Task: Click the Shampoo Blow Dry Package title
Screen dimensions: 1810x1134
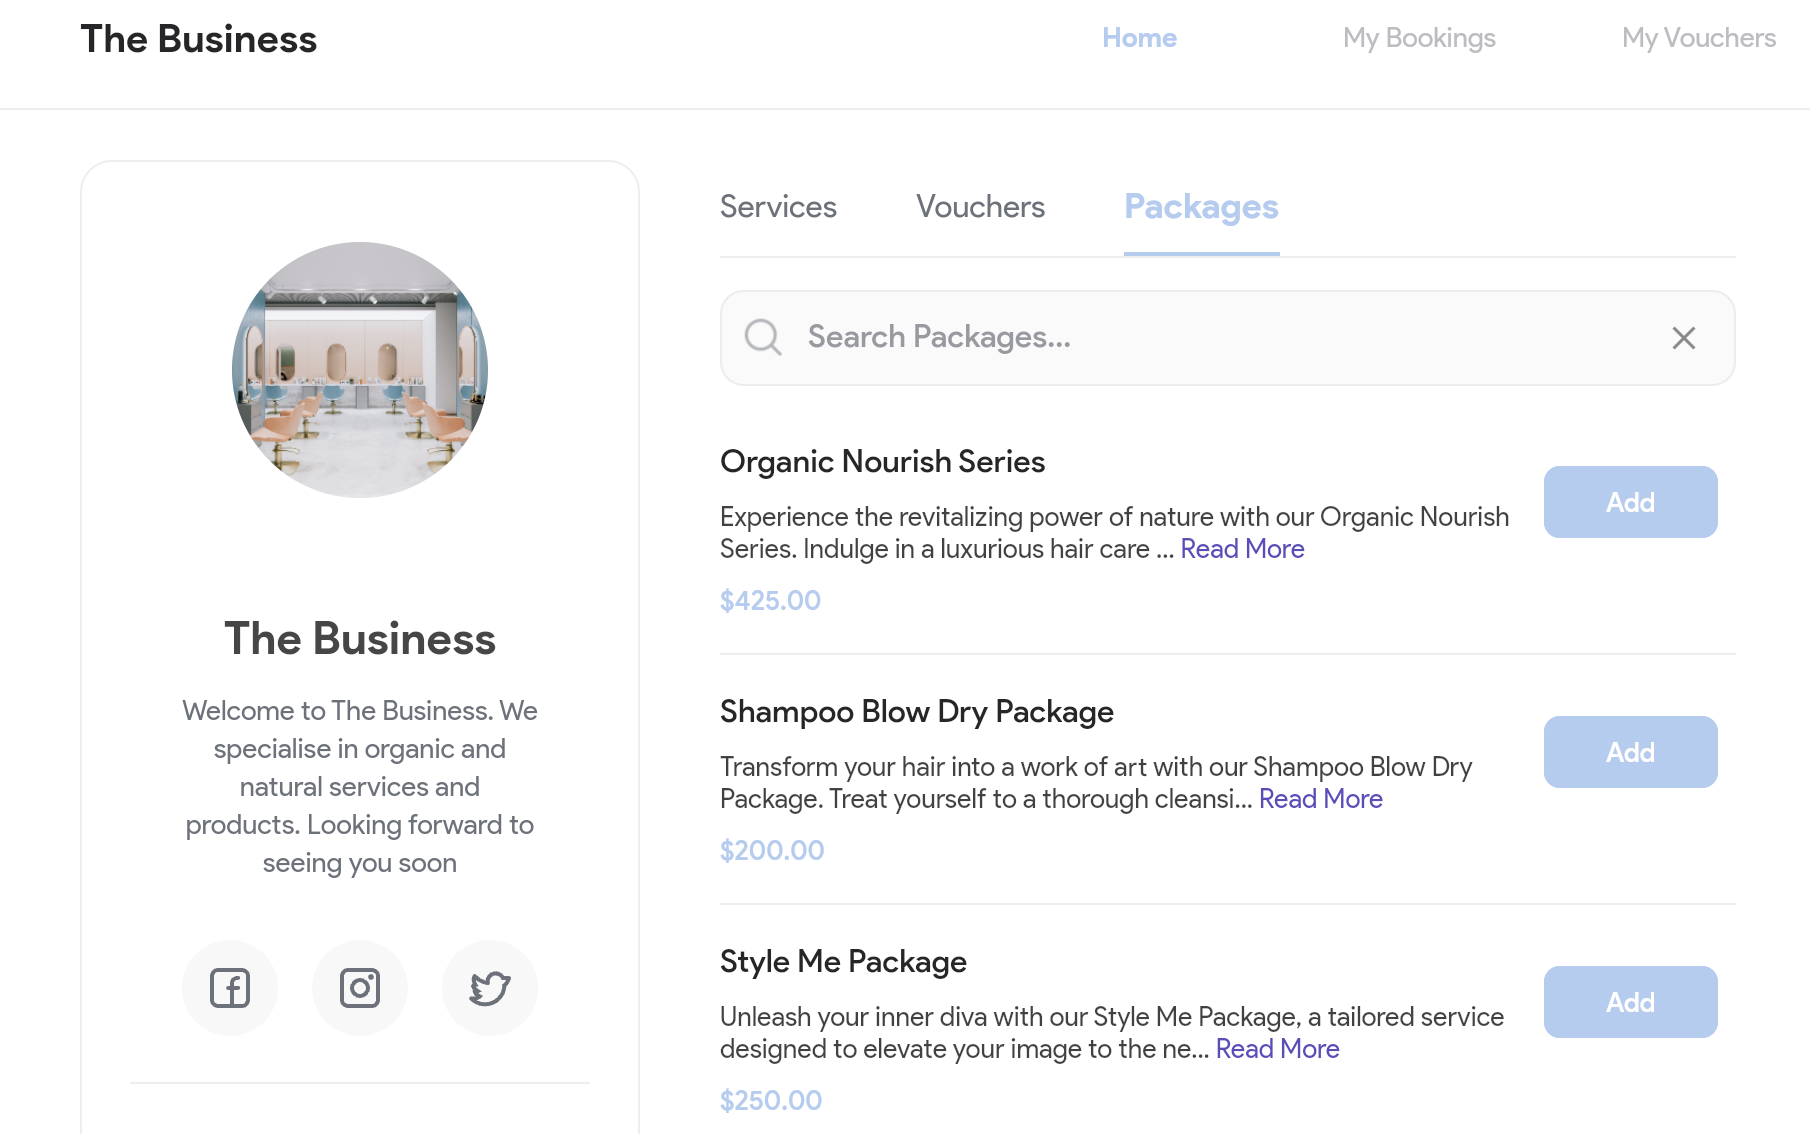Action: coord(916,712)
